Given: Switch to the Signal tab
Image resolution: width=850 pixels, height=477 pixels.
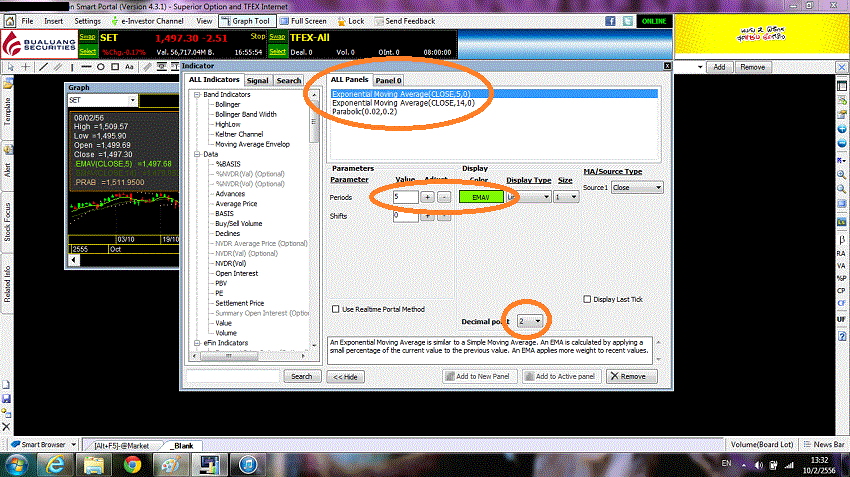Looking at the screenshot, I should 257,80.
